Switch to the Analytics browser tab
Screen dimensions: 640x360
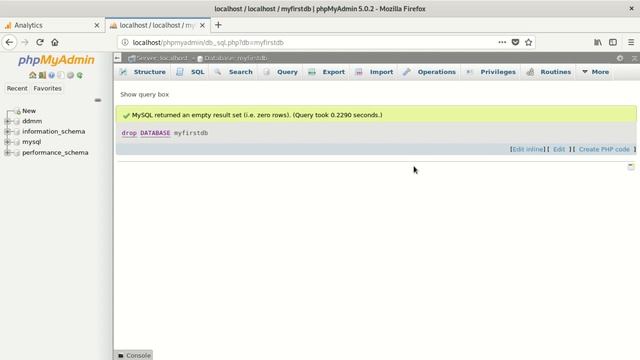[51, 25]
